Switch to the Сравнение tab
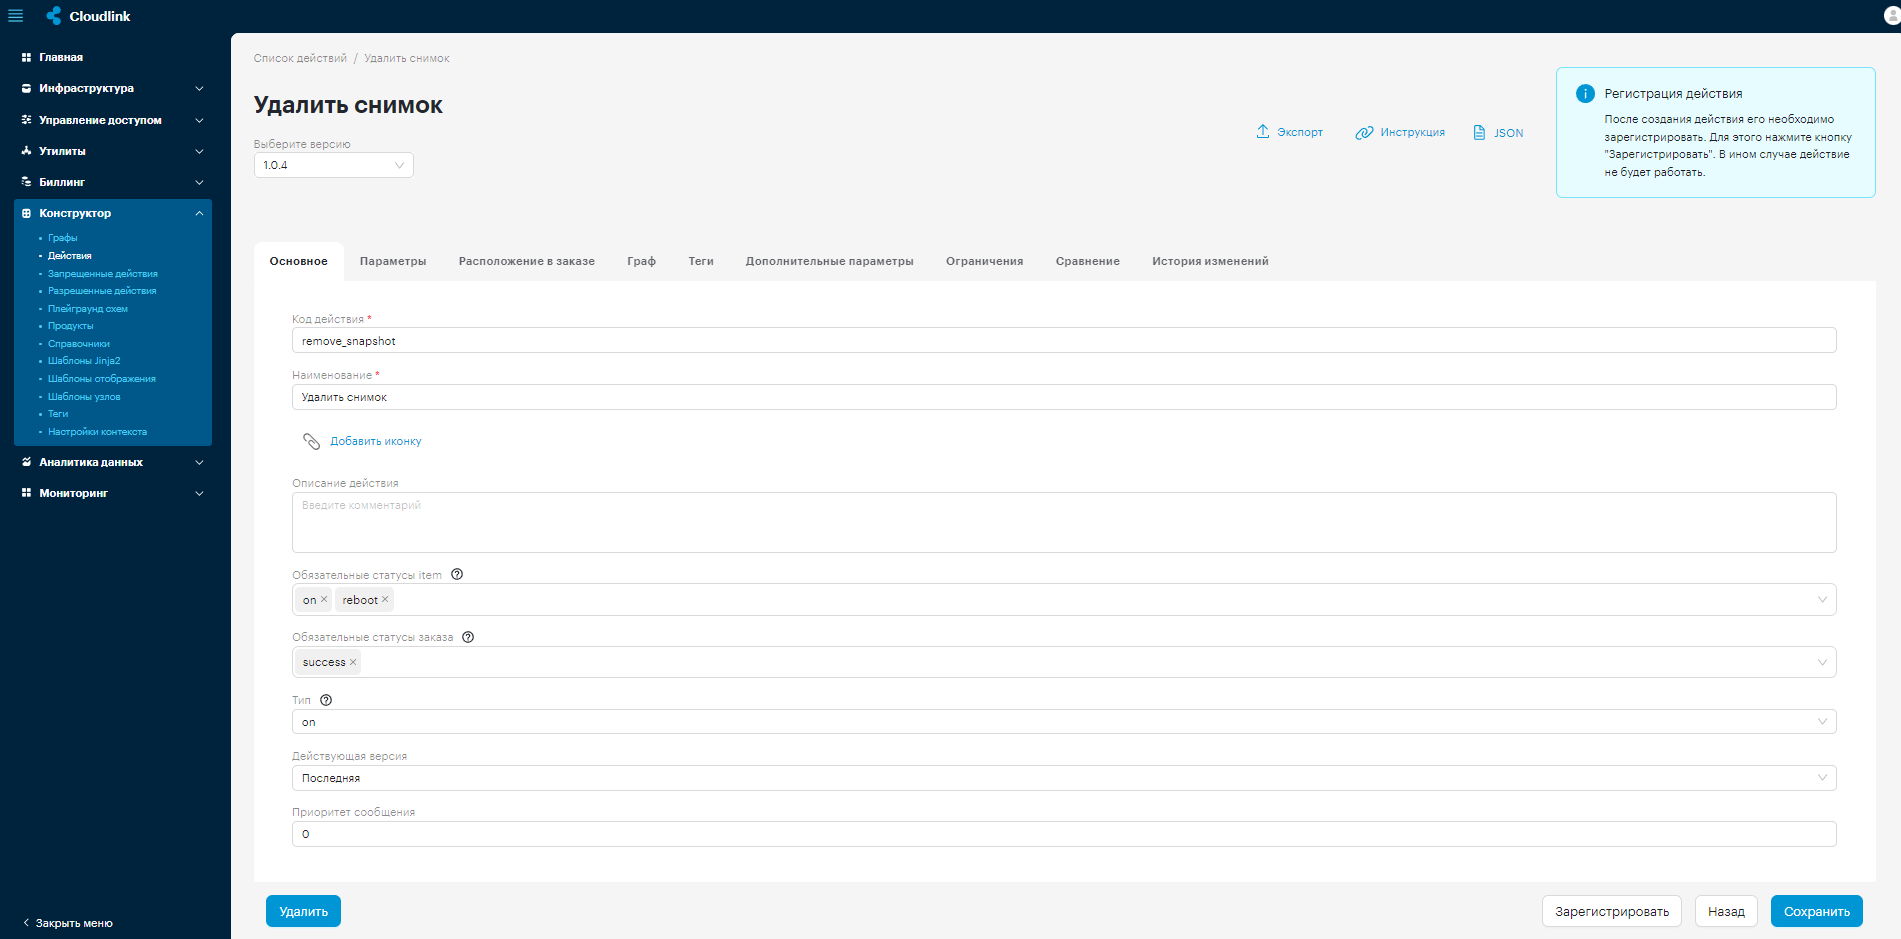1901x939 pixels. coord(1088,261)
